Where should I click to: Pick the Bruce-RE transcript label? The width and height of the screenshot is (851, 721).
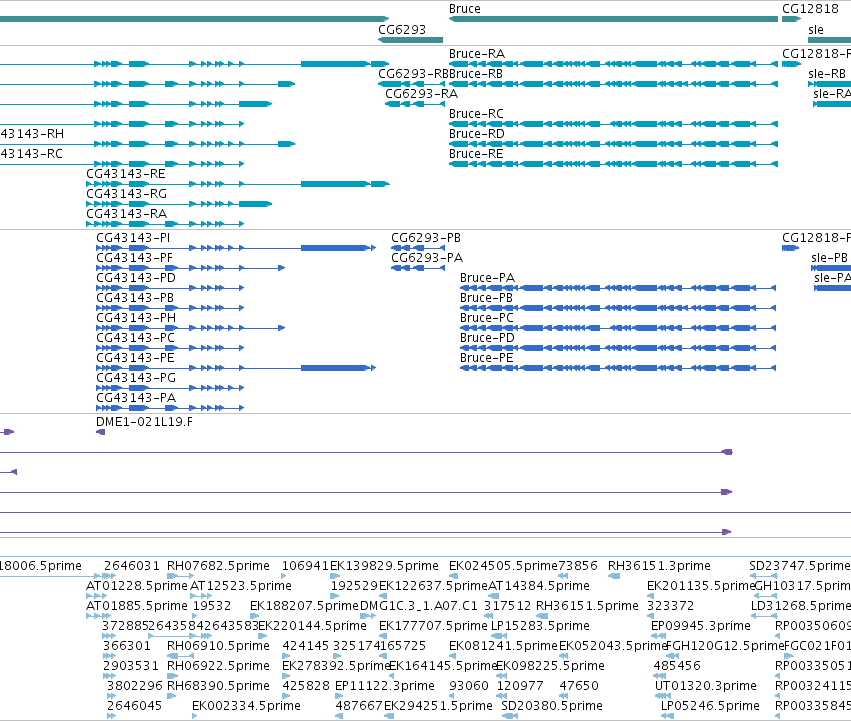pos(476,154)
